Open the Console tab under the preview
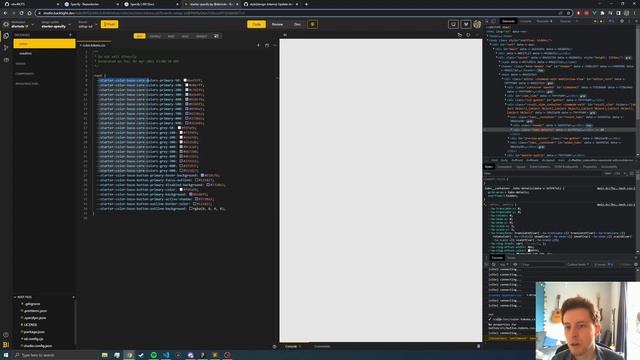This screenshot has height=360, width=640. pos(291,347)
